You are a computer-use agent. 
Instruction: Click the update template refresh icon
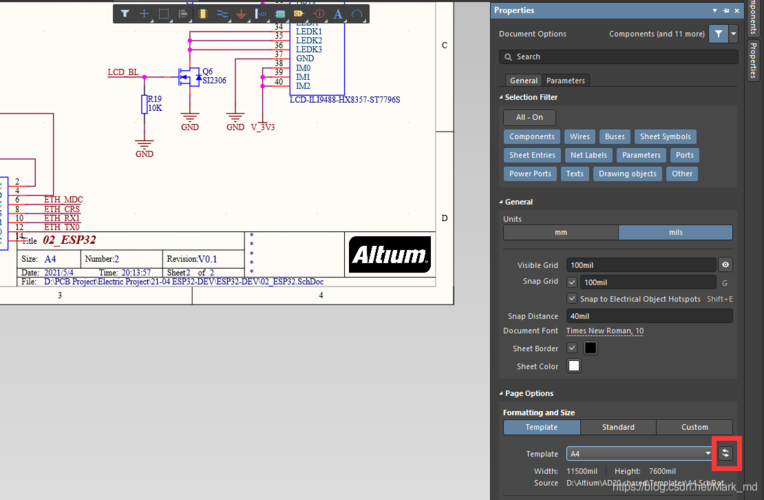726,453
